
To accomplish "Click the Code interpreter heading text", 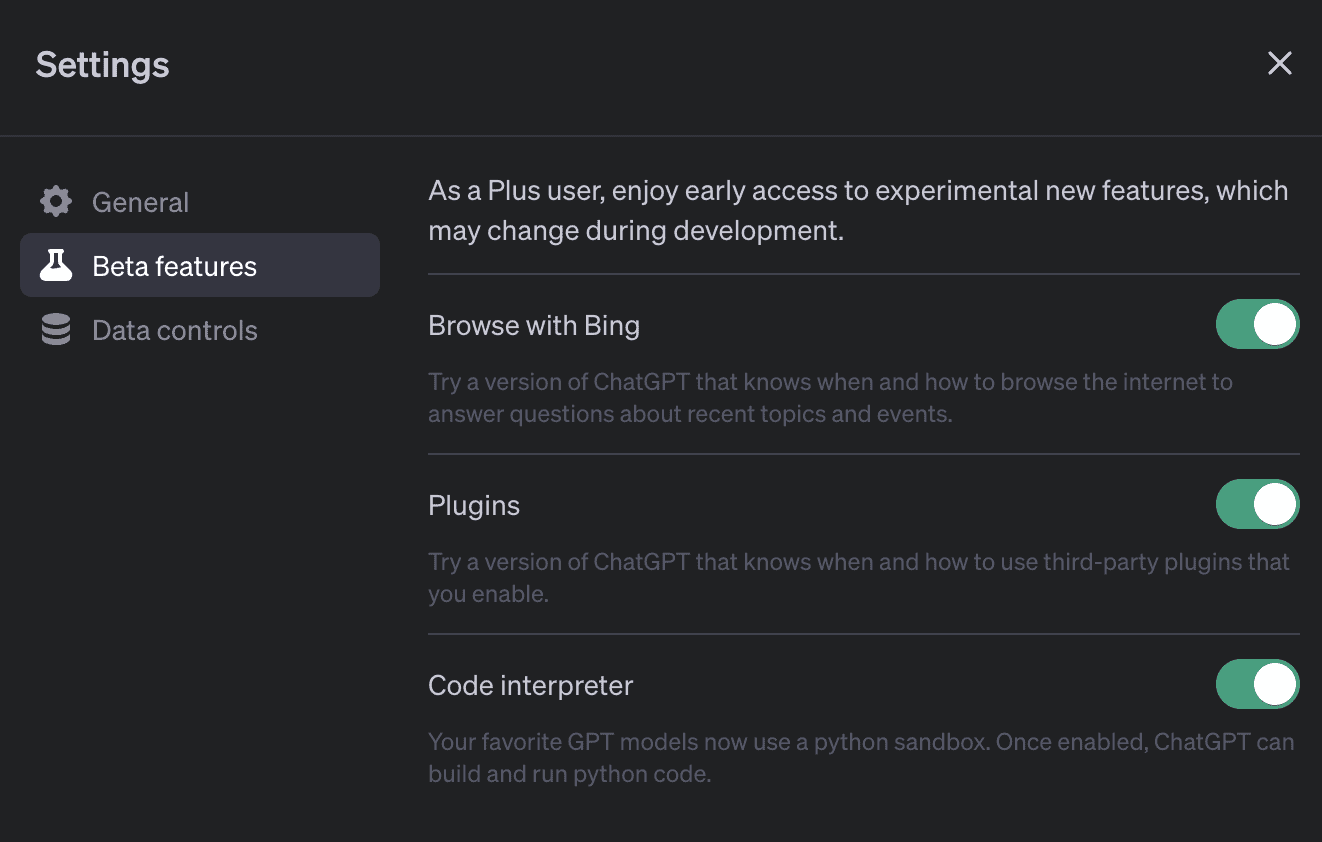I will point(531,686).
